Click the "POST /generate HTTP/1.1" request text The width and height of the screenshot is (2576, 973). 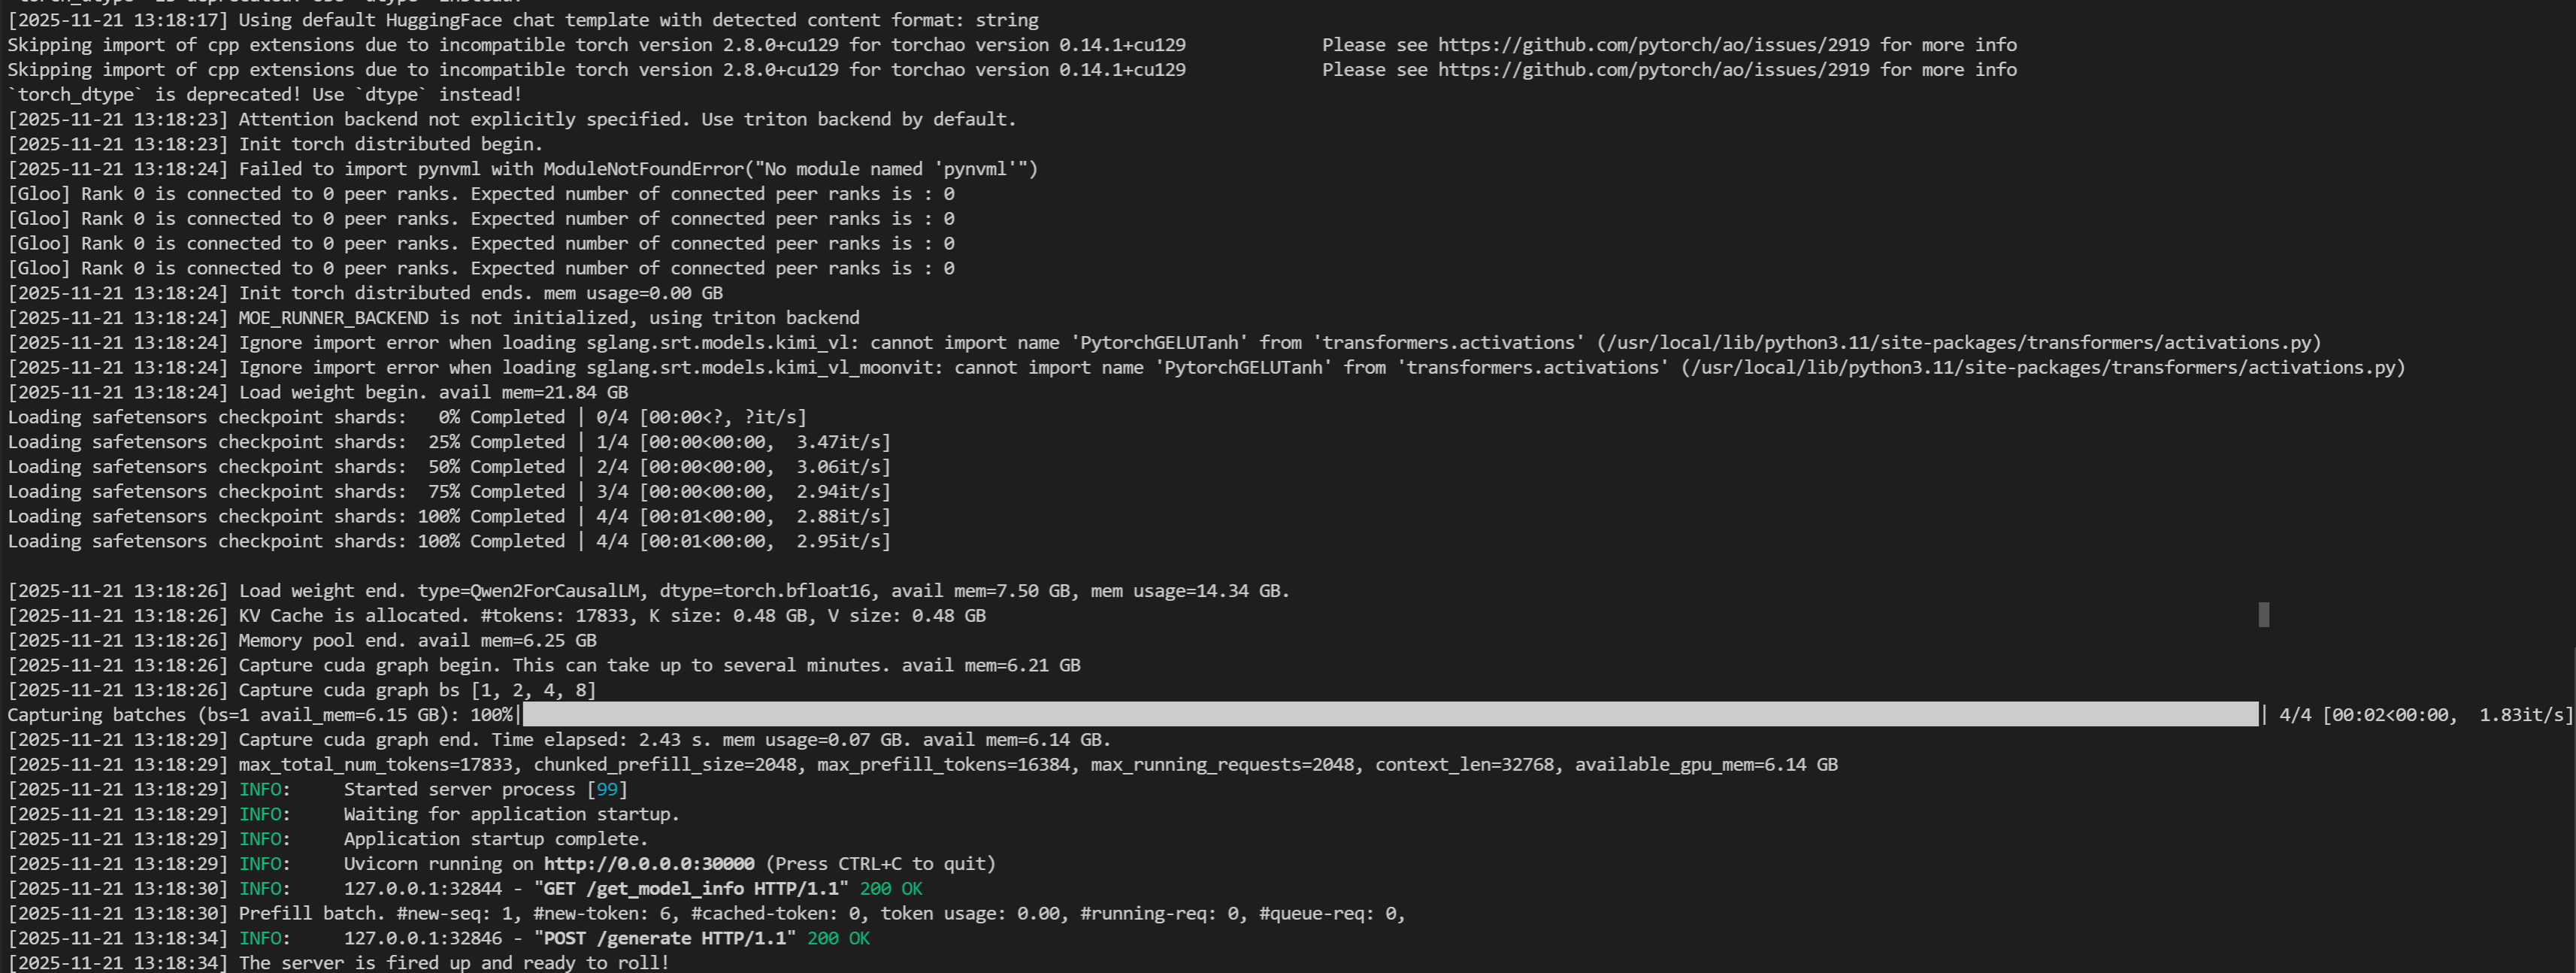click(665, 939)
